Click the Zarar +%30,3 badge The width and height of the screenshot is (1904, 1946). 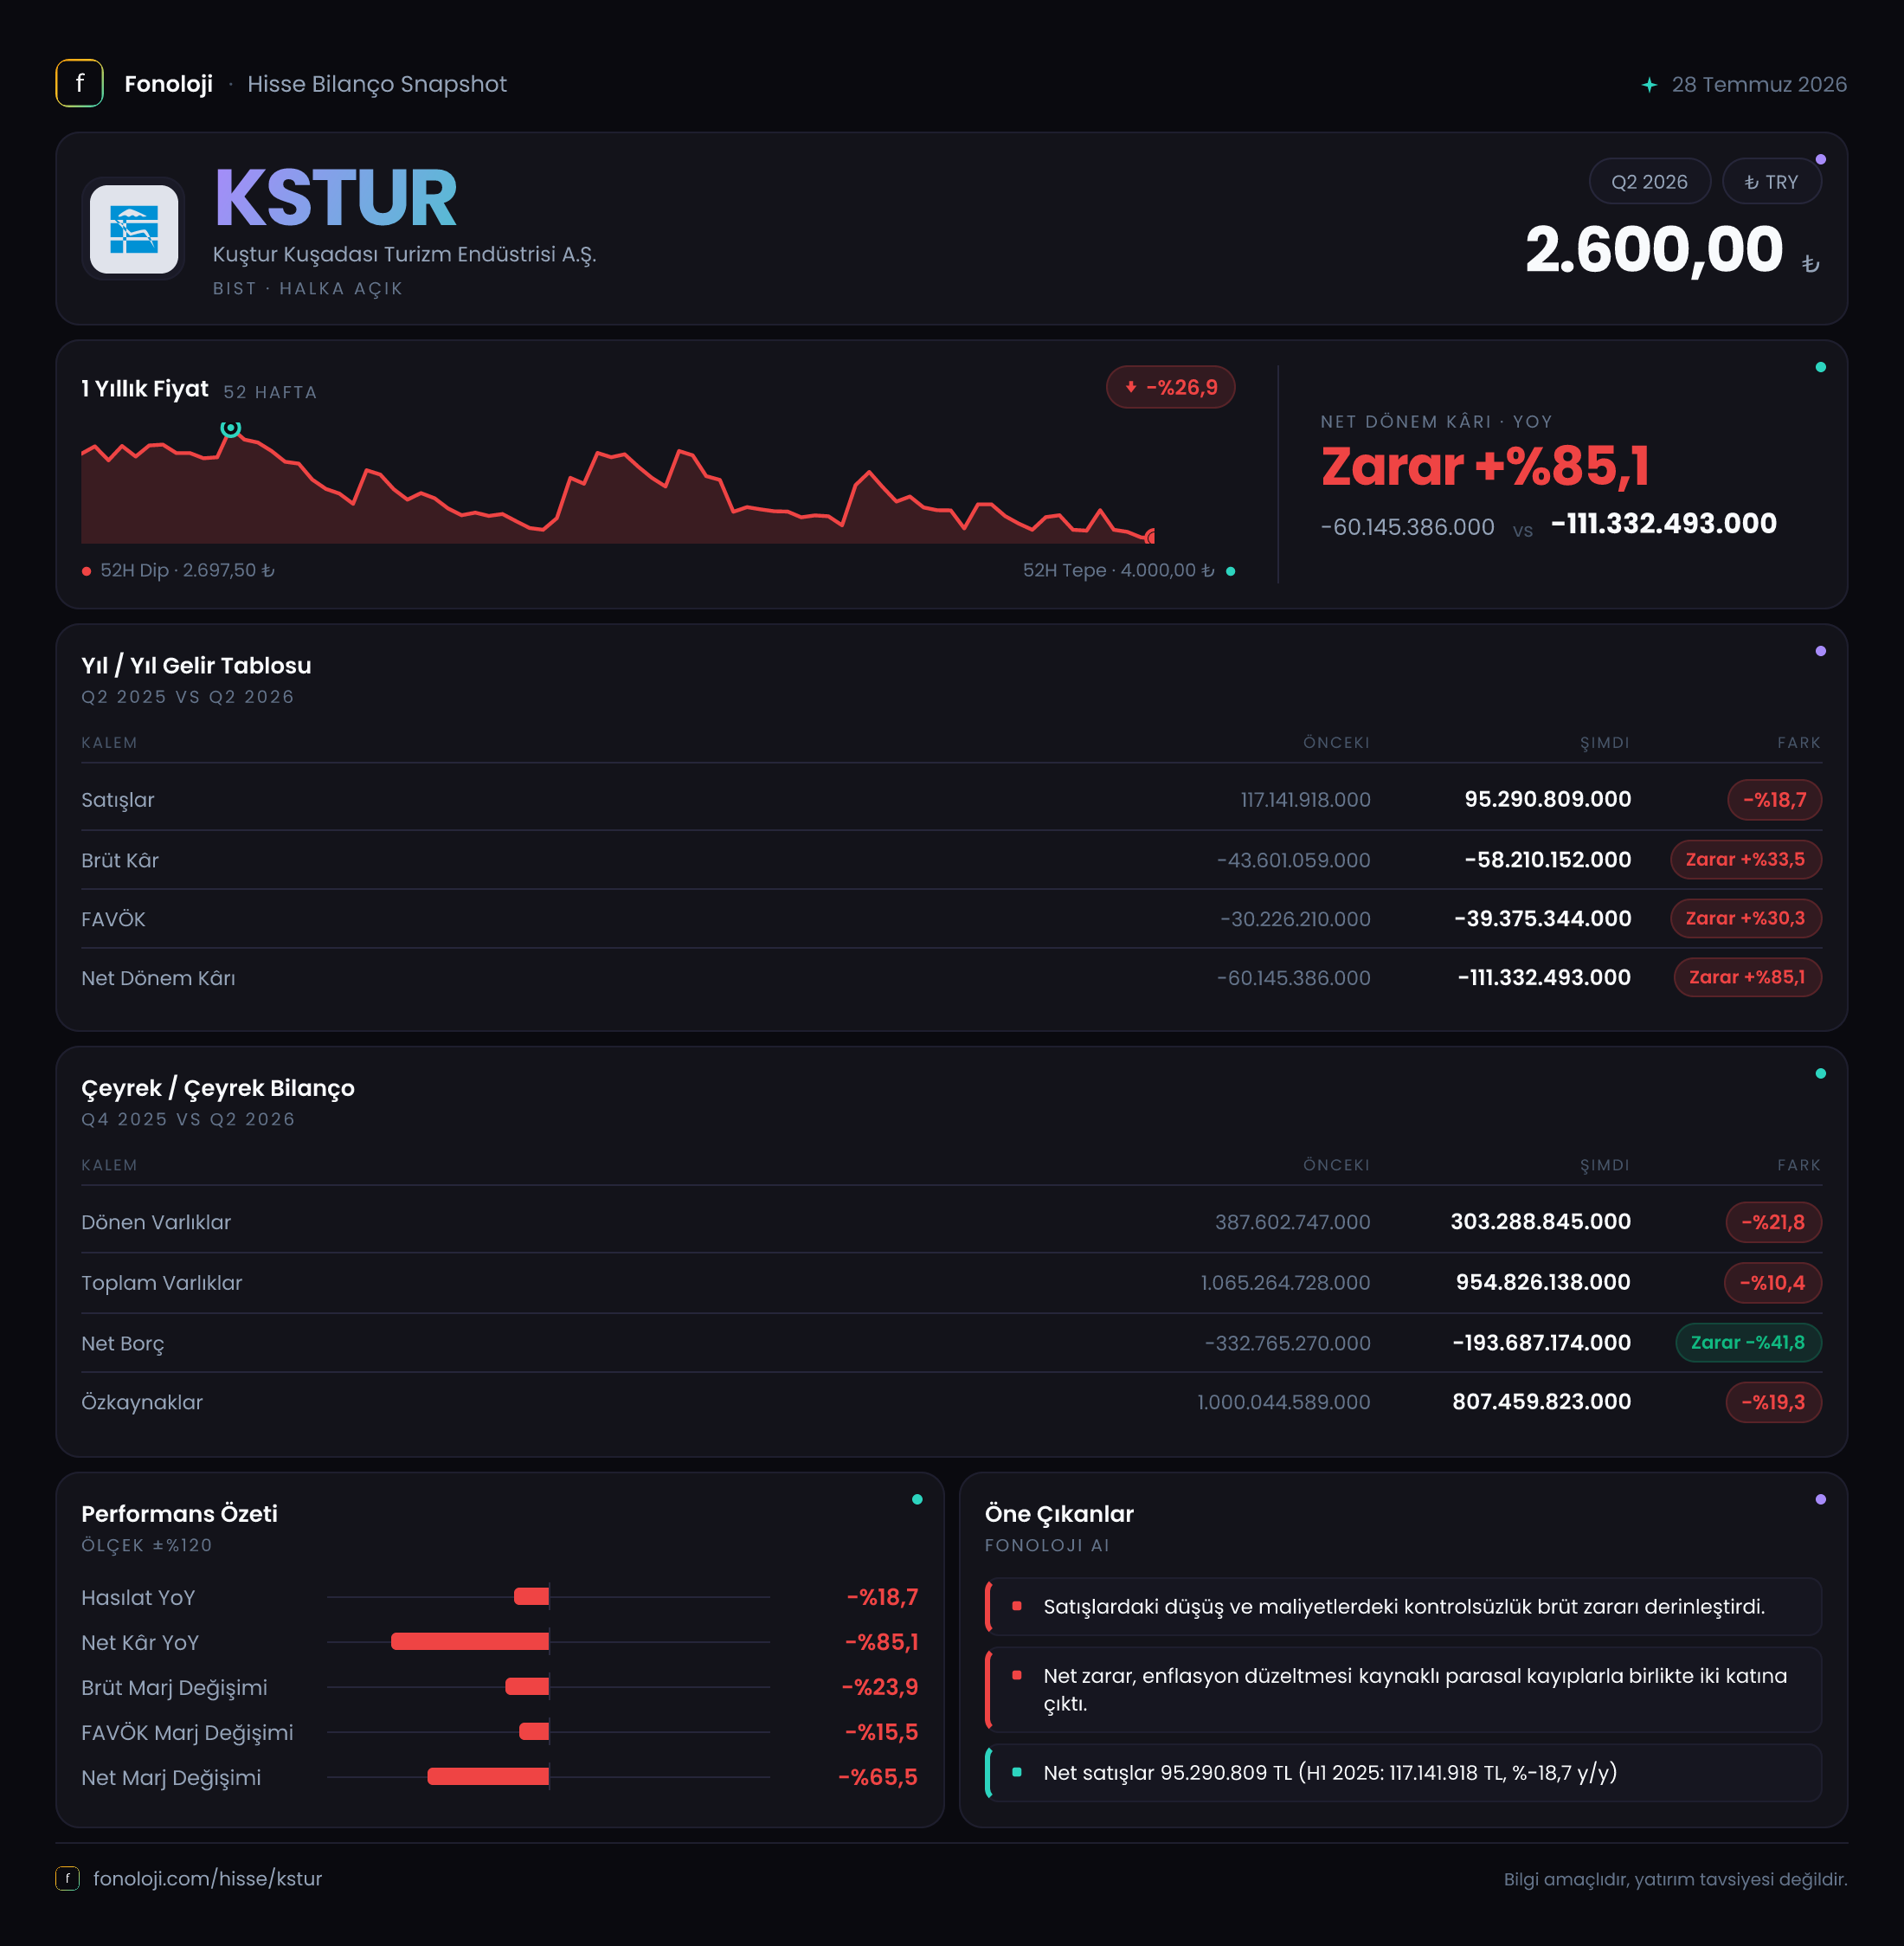[x=1745, y=919]
